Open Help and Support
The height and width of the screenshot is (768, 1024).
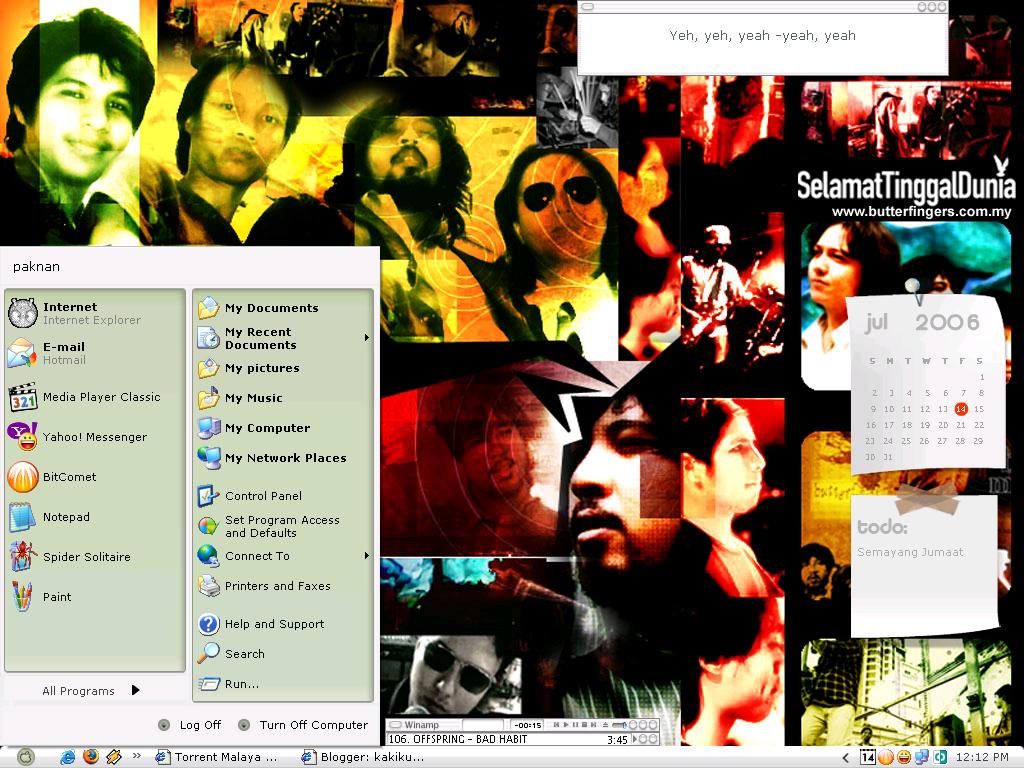[283, 624]
